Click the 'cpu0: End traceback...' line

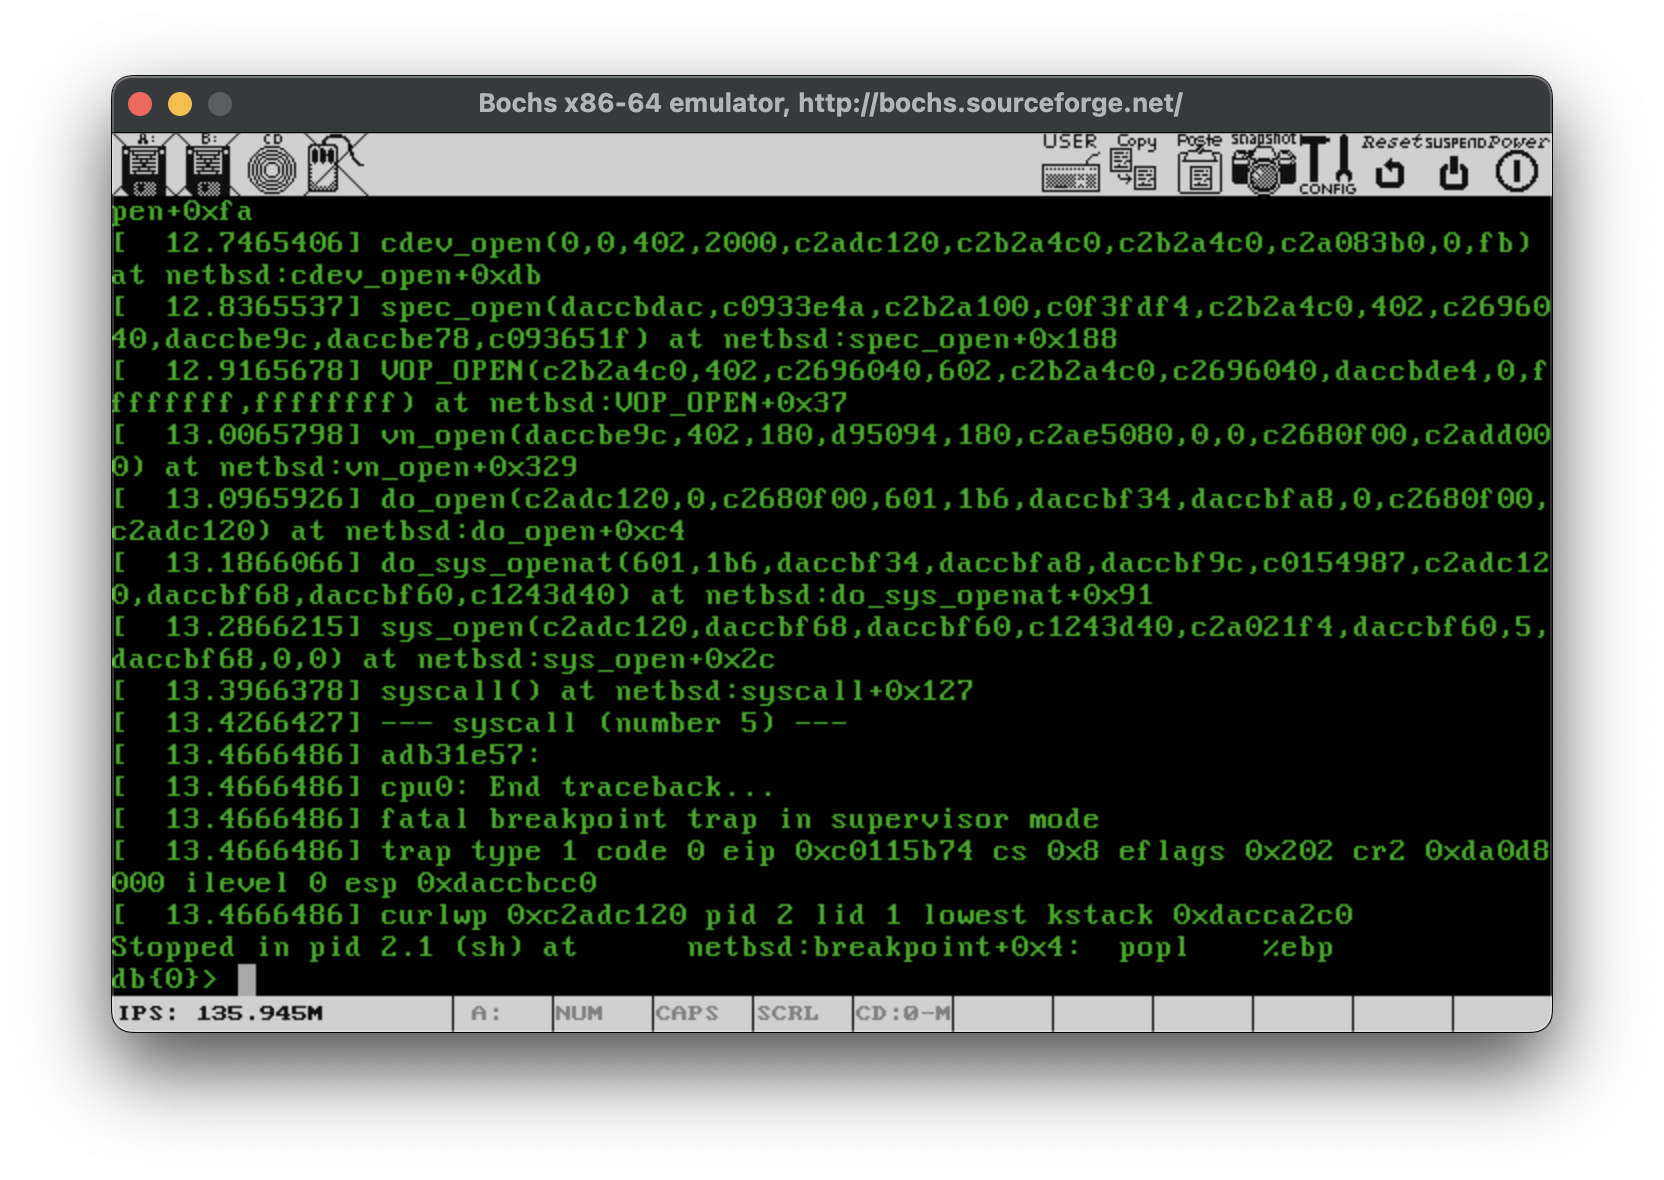(576, 787)
